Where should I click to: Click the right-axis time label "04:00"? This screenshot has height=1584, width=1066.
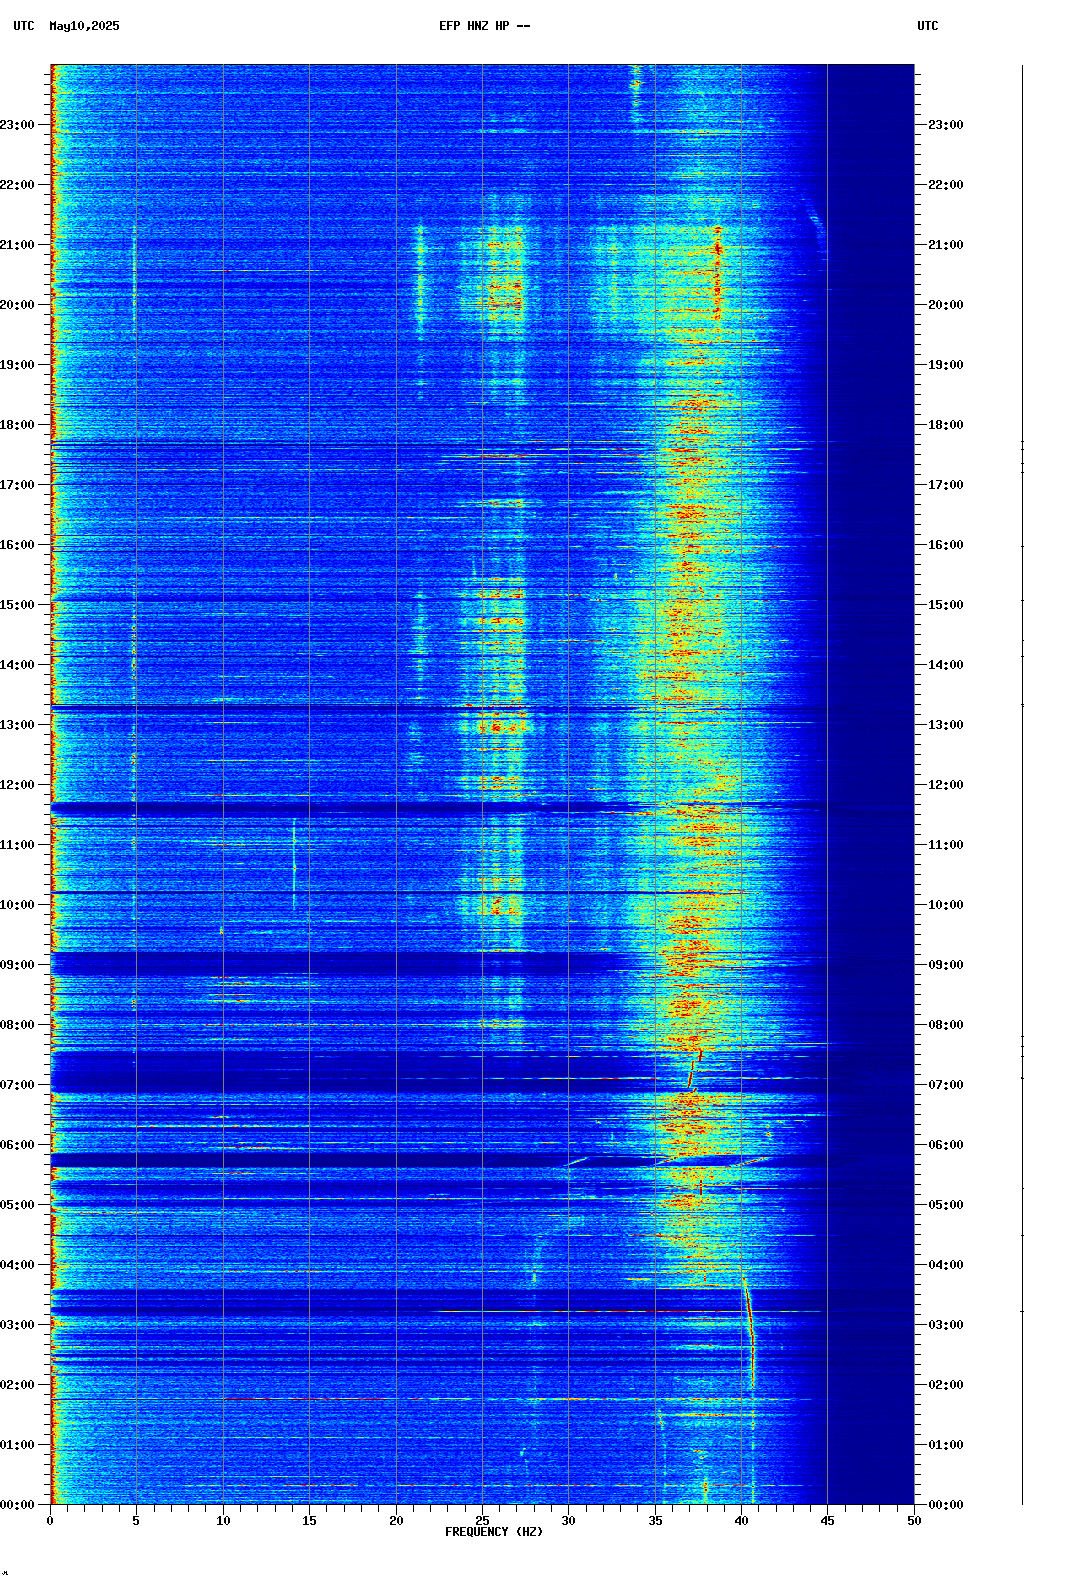click(x=946, y=1265)
